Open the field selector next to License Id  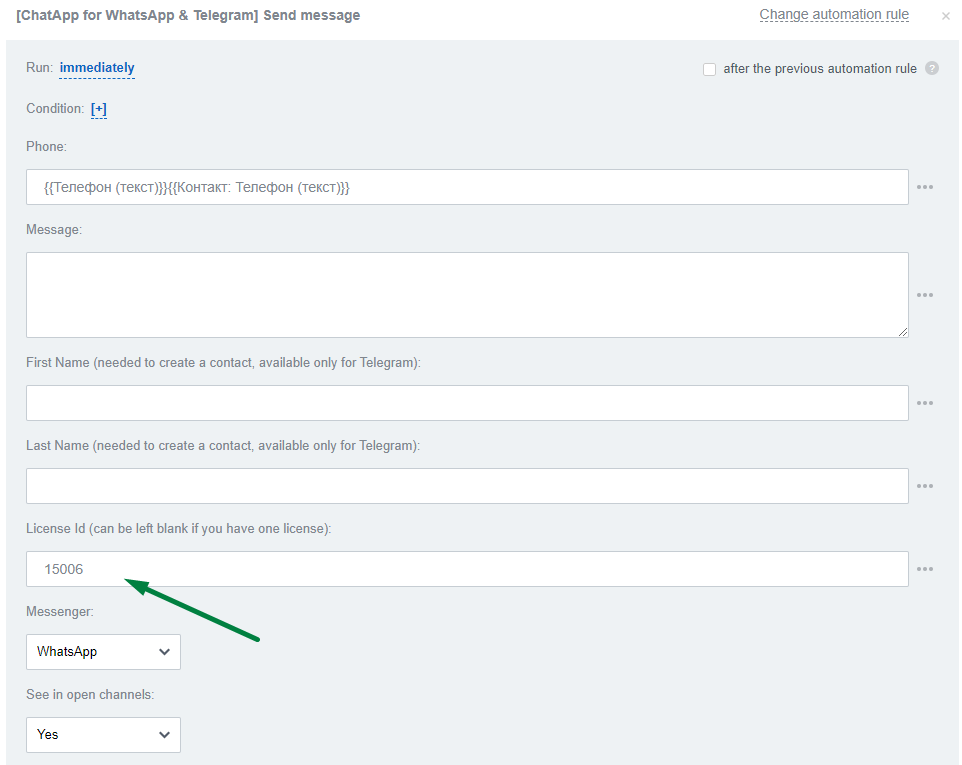pos(925,568)
